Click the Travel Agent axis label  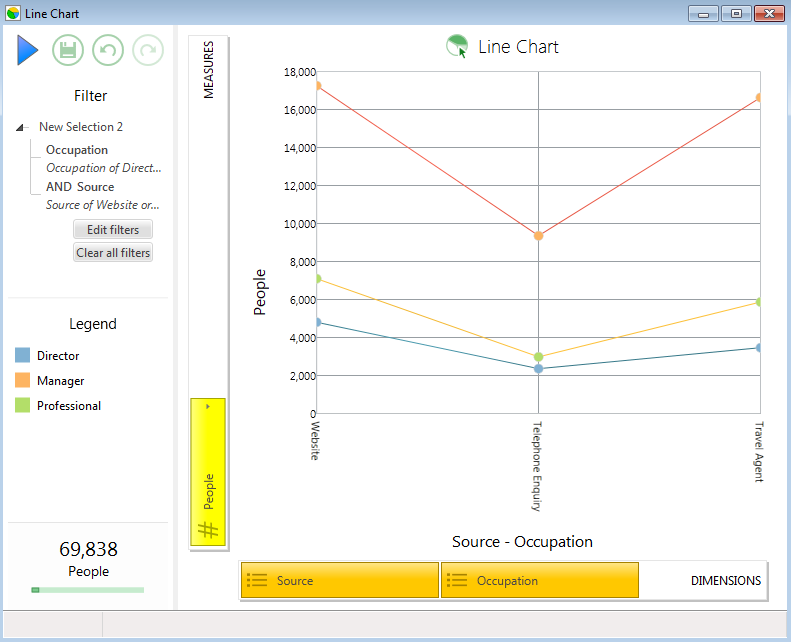759,452
